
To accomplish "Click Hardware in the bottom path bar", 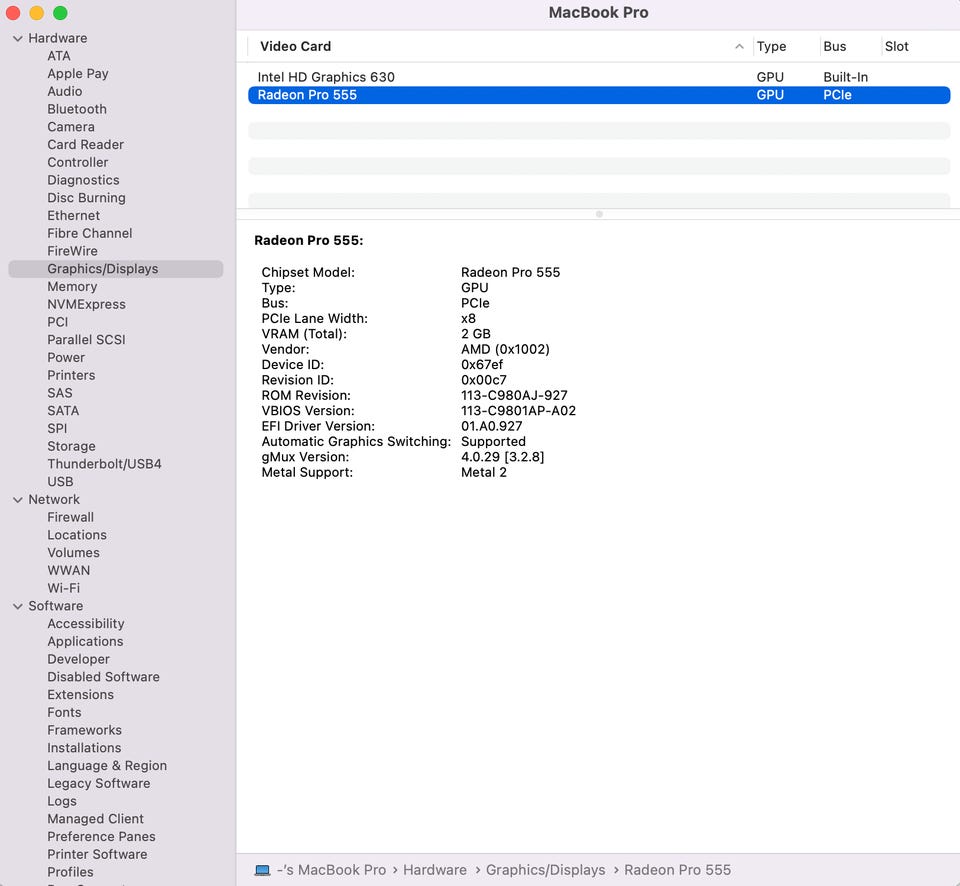I will click(x=435, y=870).
